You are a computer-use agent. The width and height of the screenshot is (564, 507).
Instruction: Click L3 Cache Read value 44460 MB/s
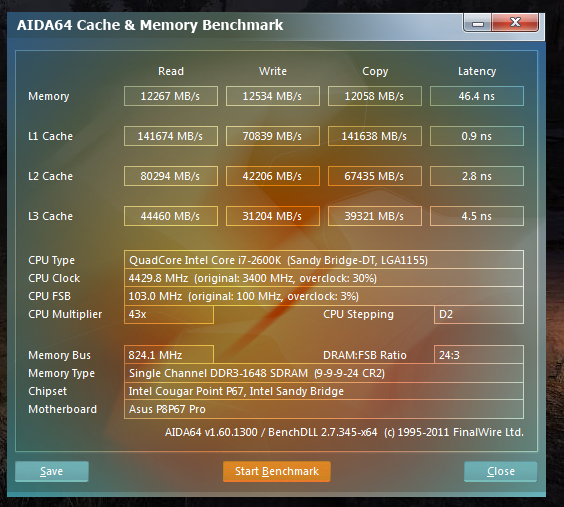pyautogui.click(x=171, y=216)
